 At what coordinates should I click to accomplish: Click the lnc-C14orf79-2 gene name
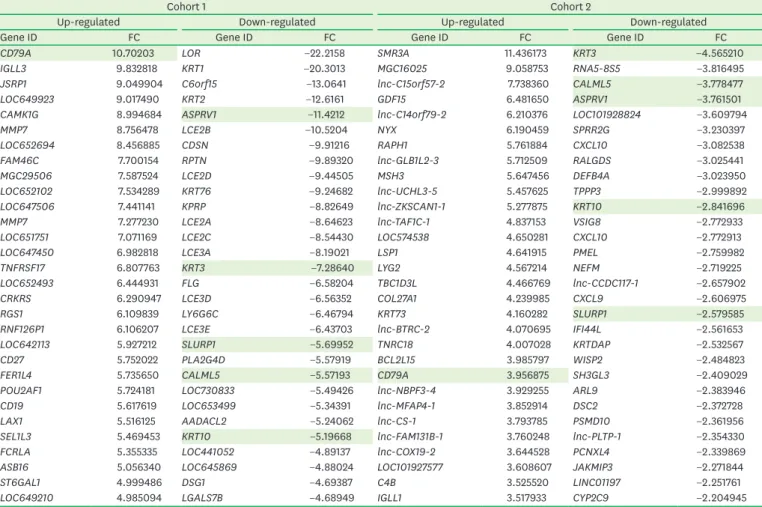pyautogui.click(x=412, y=115)
